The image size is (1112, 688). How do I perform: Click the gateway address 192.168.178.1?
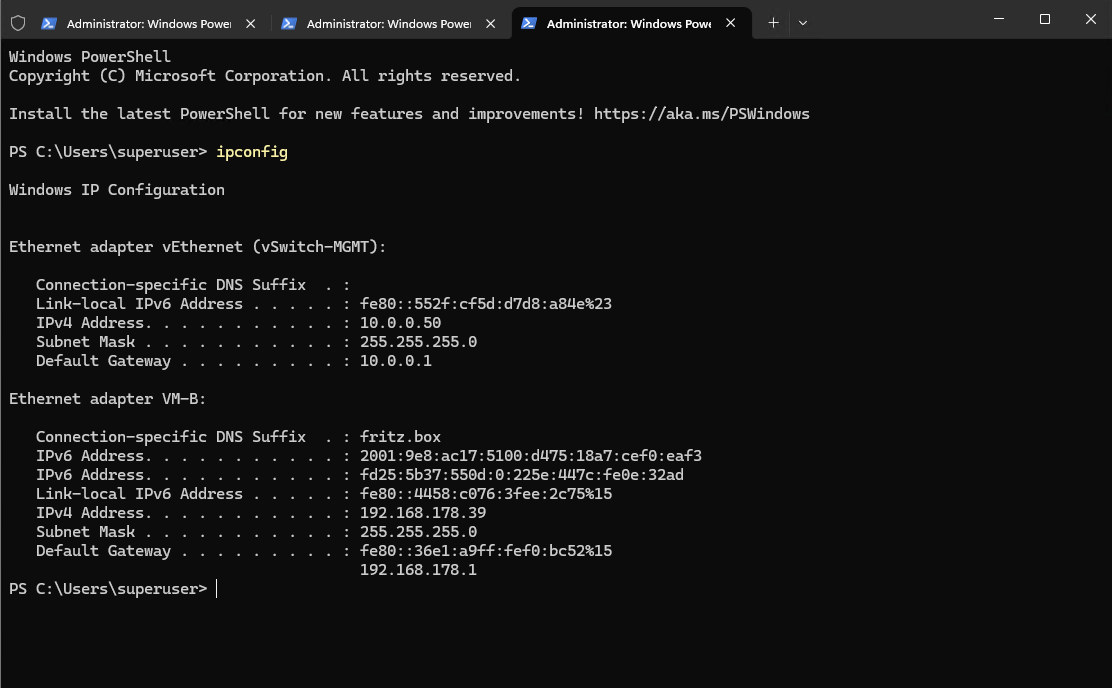pyautogui.click(x=418, y=570)
